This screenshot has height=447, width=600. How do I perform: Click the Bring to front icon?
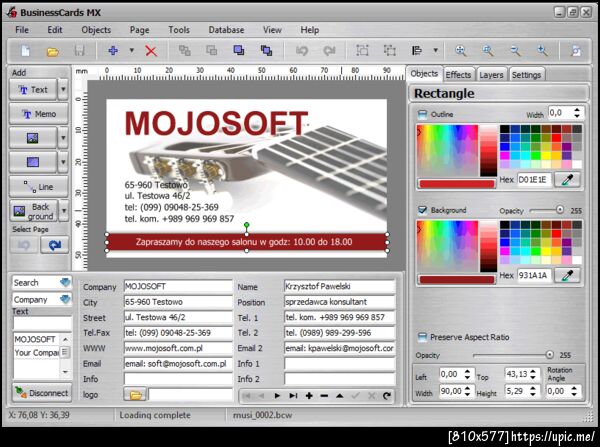[239, 50]
